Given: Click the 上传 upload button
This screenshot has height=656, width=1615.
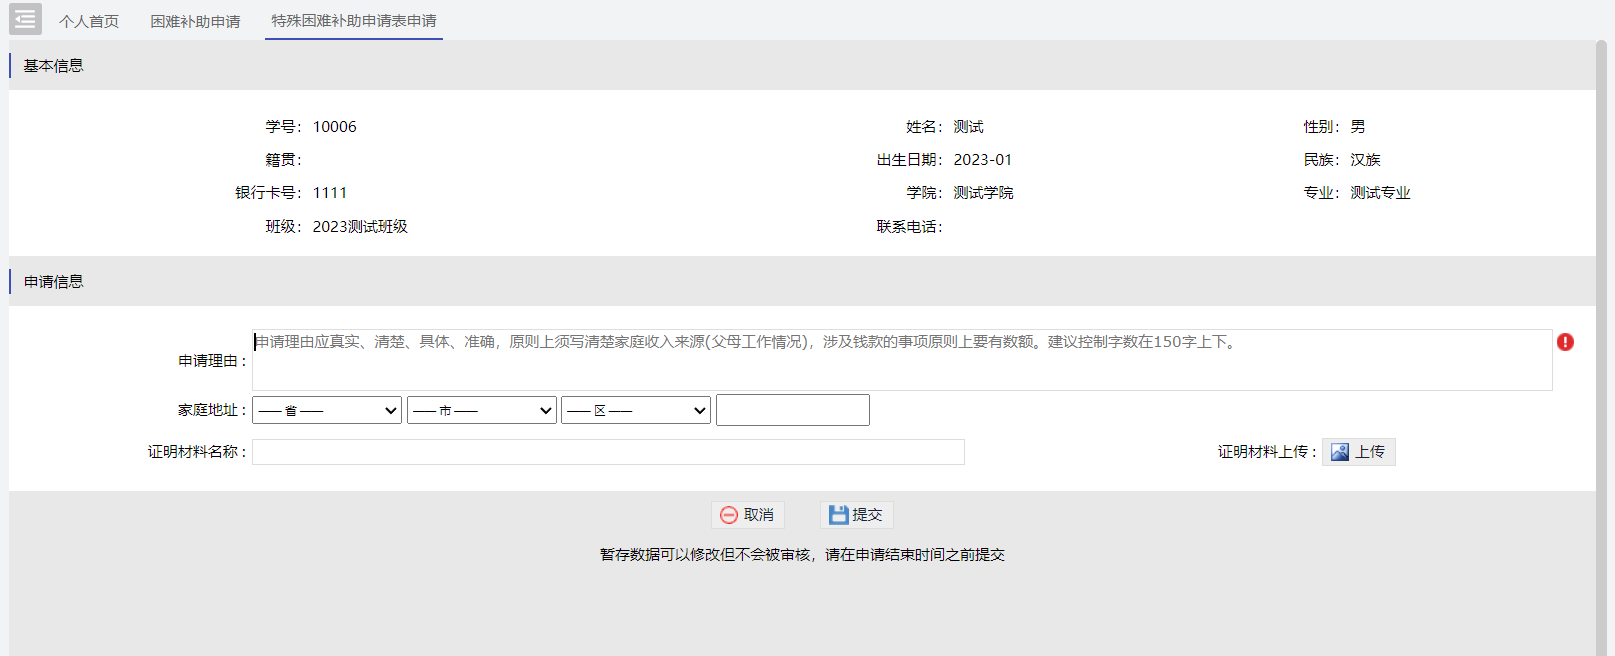Looking at the screenshot, I should point(1359,452).
